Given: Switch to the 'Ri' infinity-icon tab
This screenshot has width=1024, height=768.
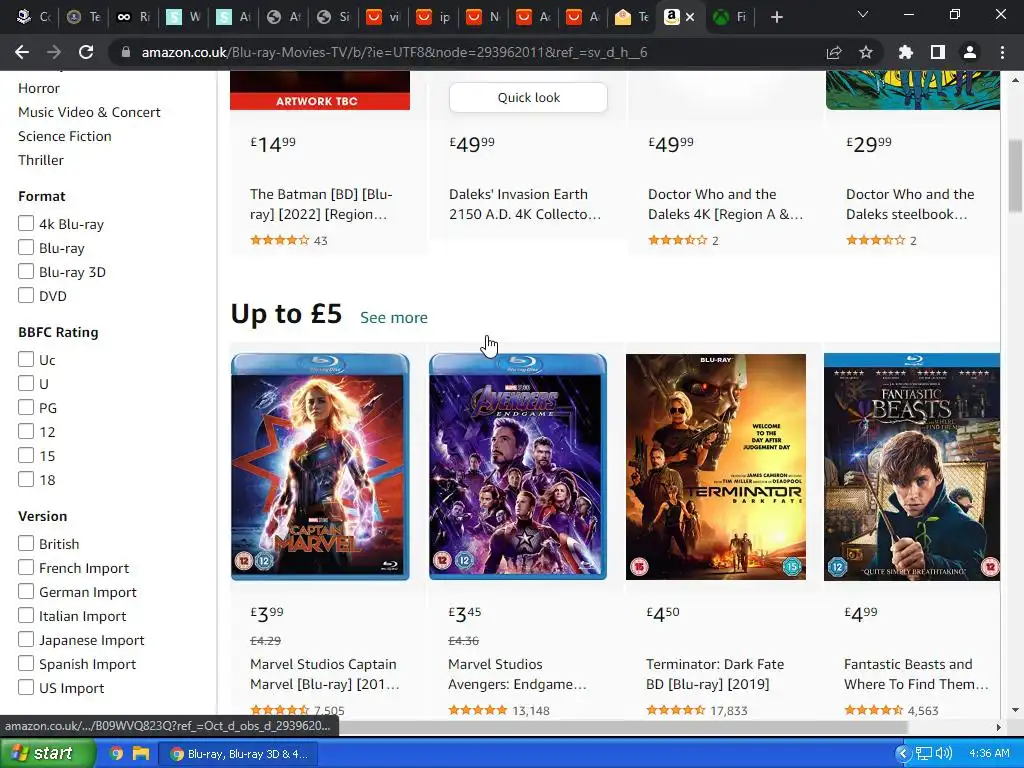Looking at the screenshot, I should [133, 17].
